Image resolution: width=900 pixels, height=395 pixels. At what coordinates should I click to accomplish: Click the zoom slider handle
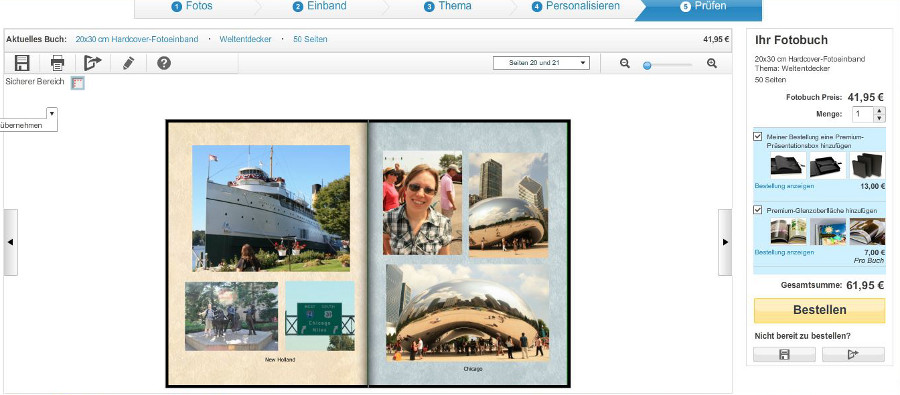click(647, 65)
